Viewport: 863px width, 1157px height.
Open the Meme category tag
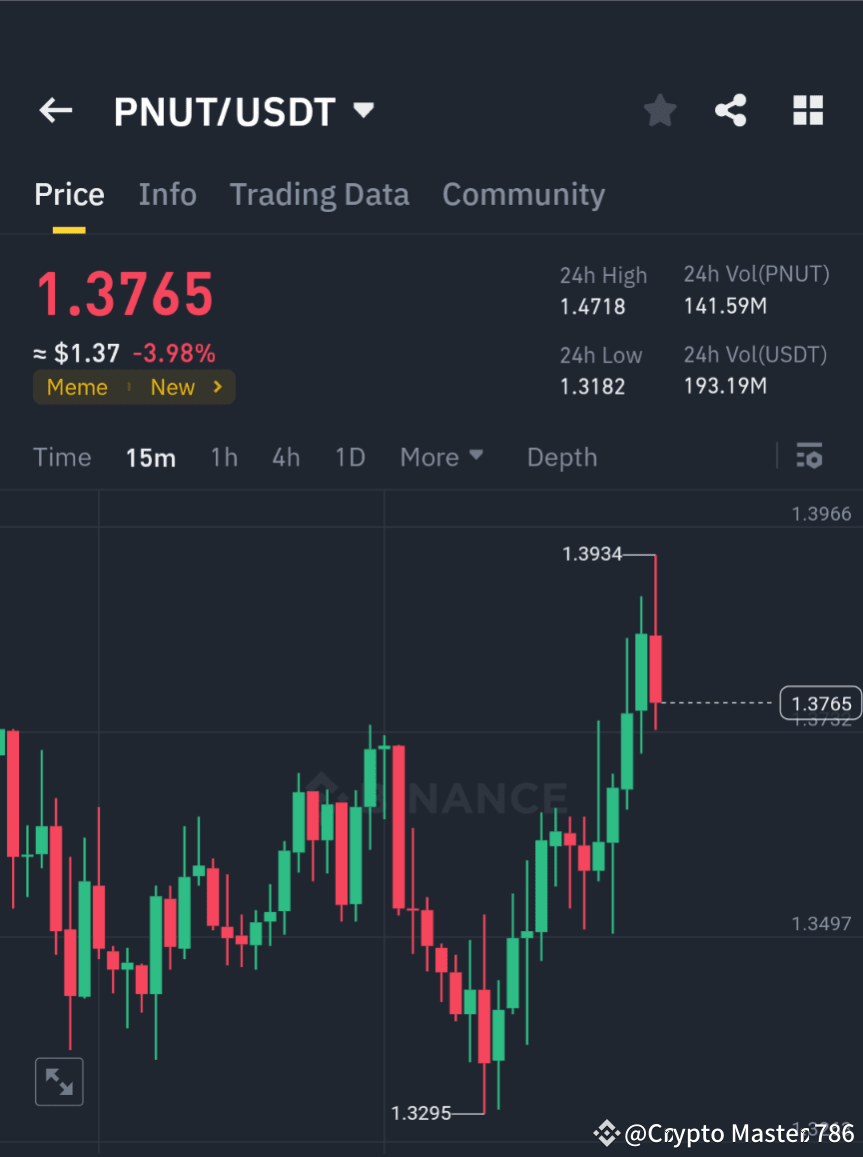tap(77, 387)
